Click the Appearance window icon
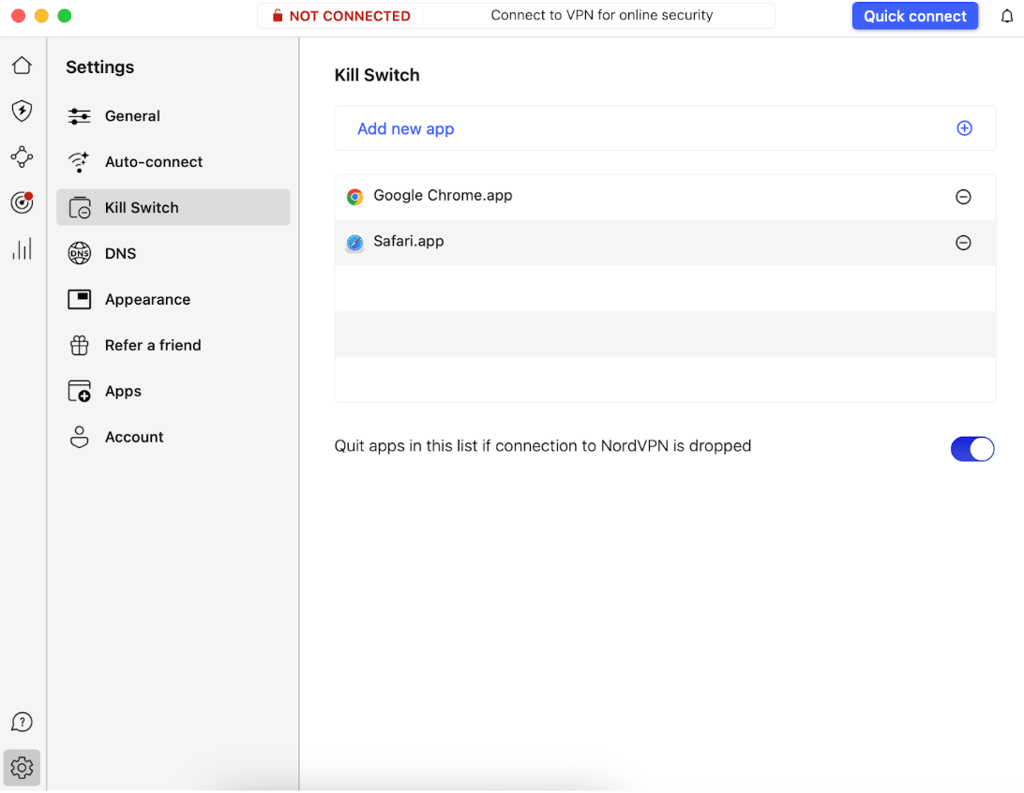1024x793 pixels. click(80, 299)
